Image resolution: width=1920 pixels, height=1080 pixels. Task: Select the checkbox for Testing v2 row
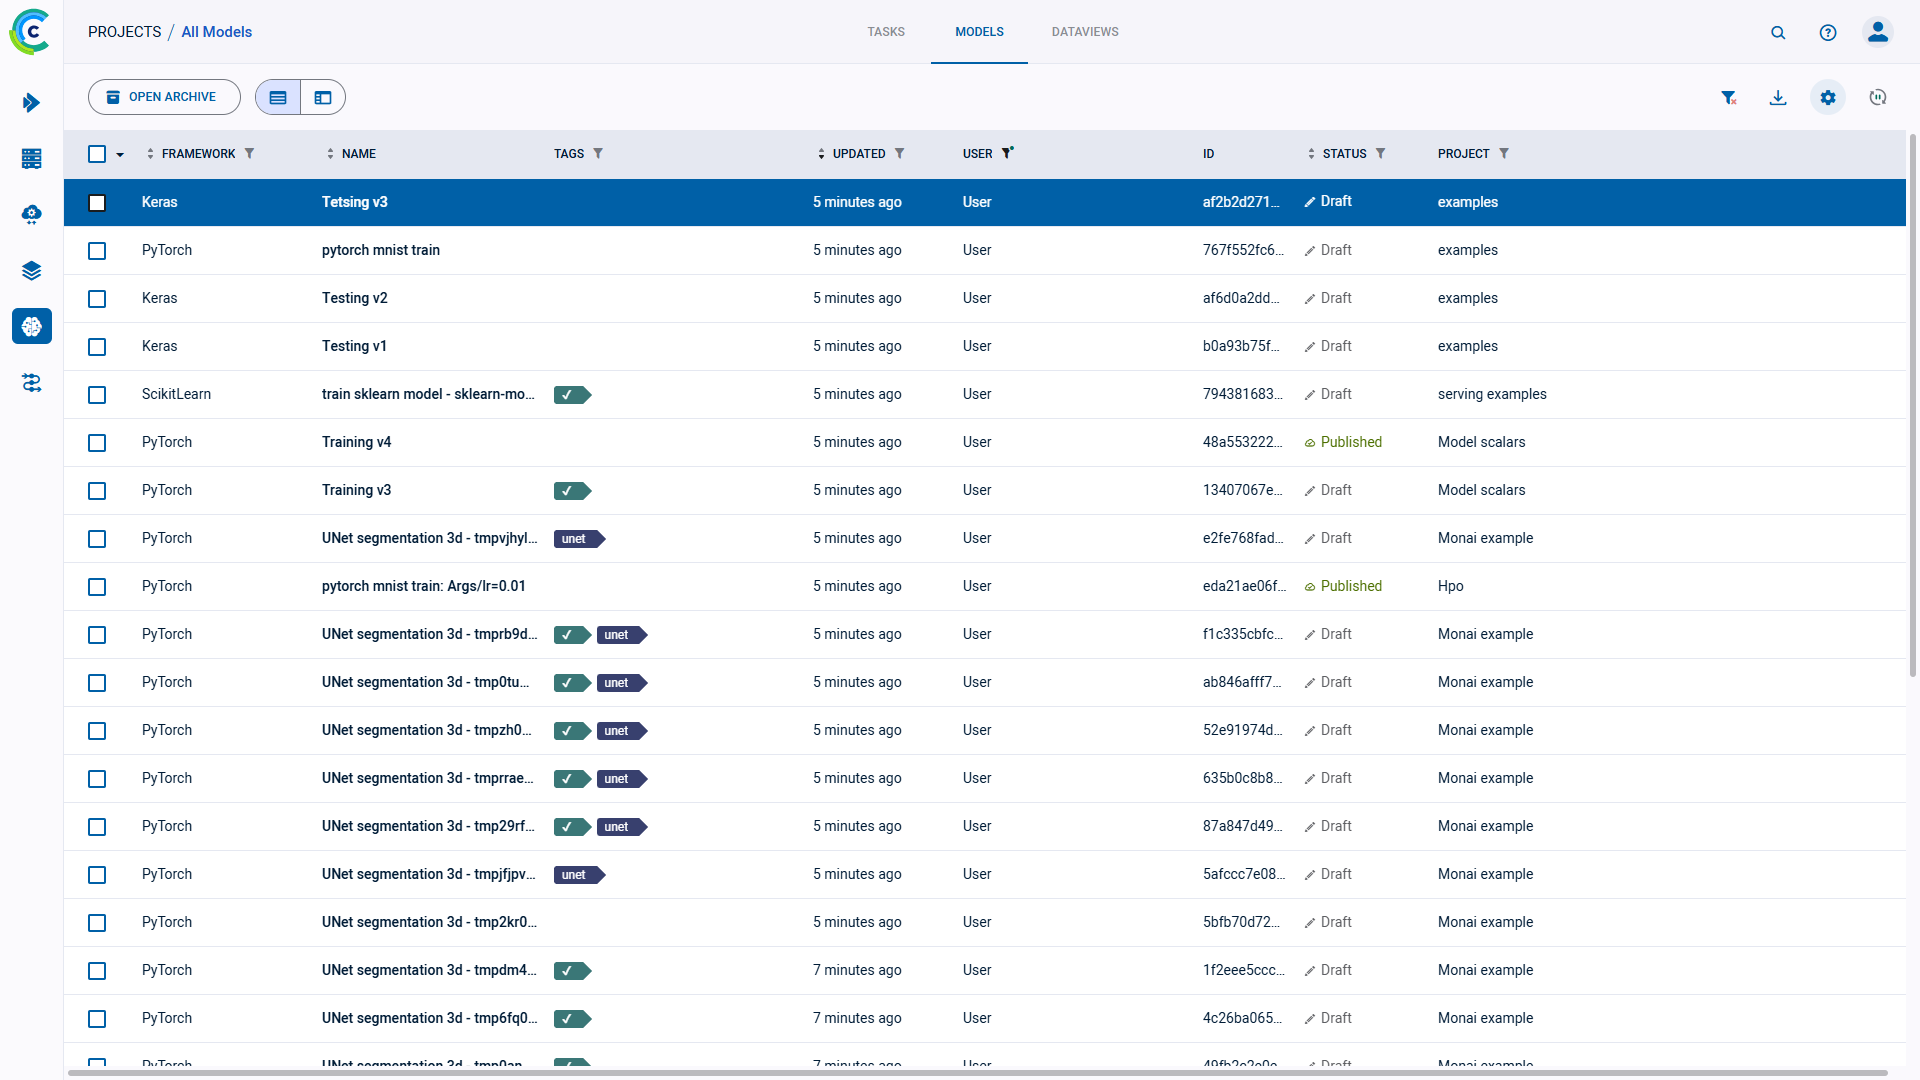(x=97, y=298)
